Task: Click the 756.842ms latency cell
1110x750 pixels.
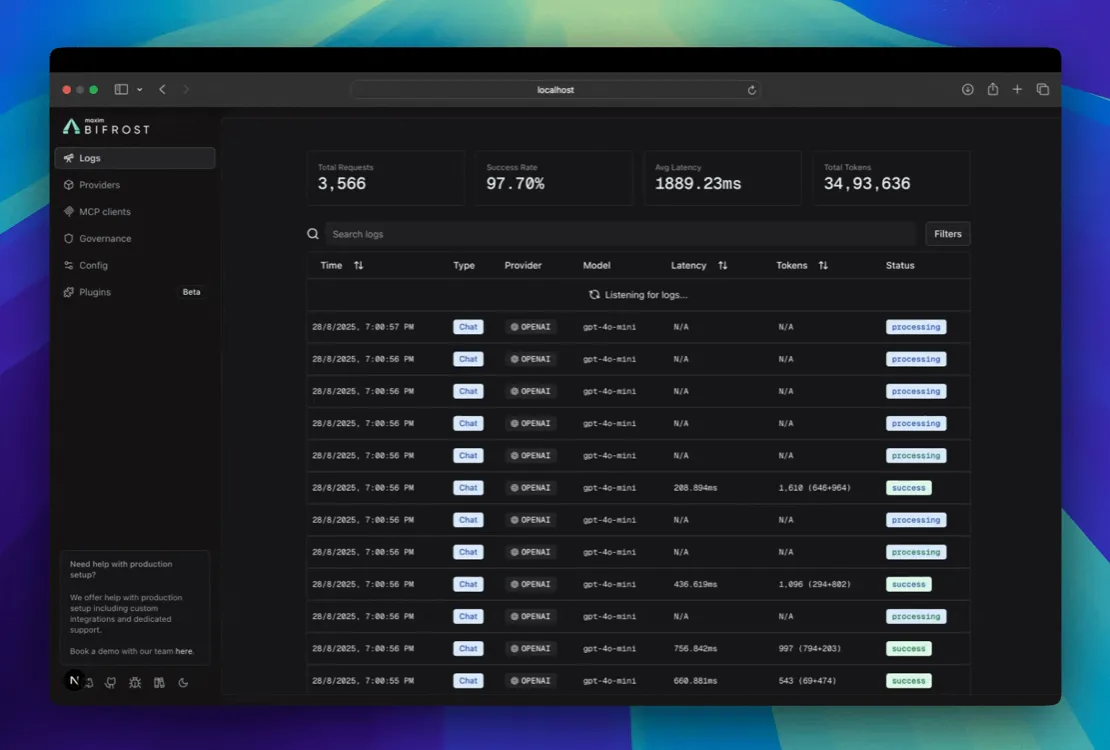Action: (695, 649)
